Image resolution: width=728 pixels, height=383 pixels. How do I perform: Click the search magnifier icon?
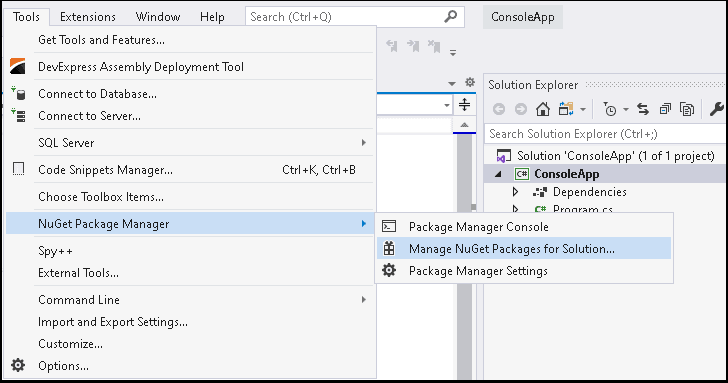450,17
